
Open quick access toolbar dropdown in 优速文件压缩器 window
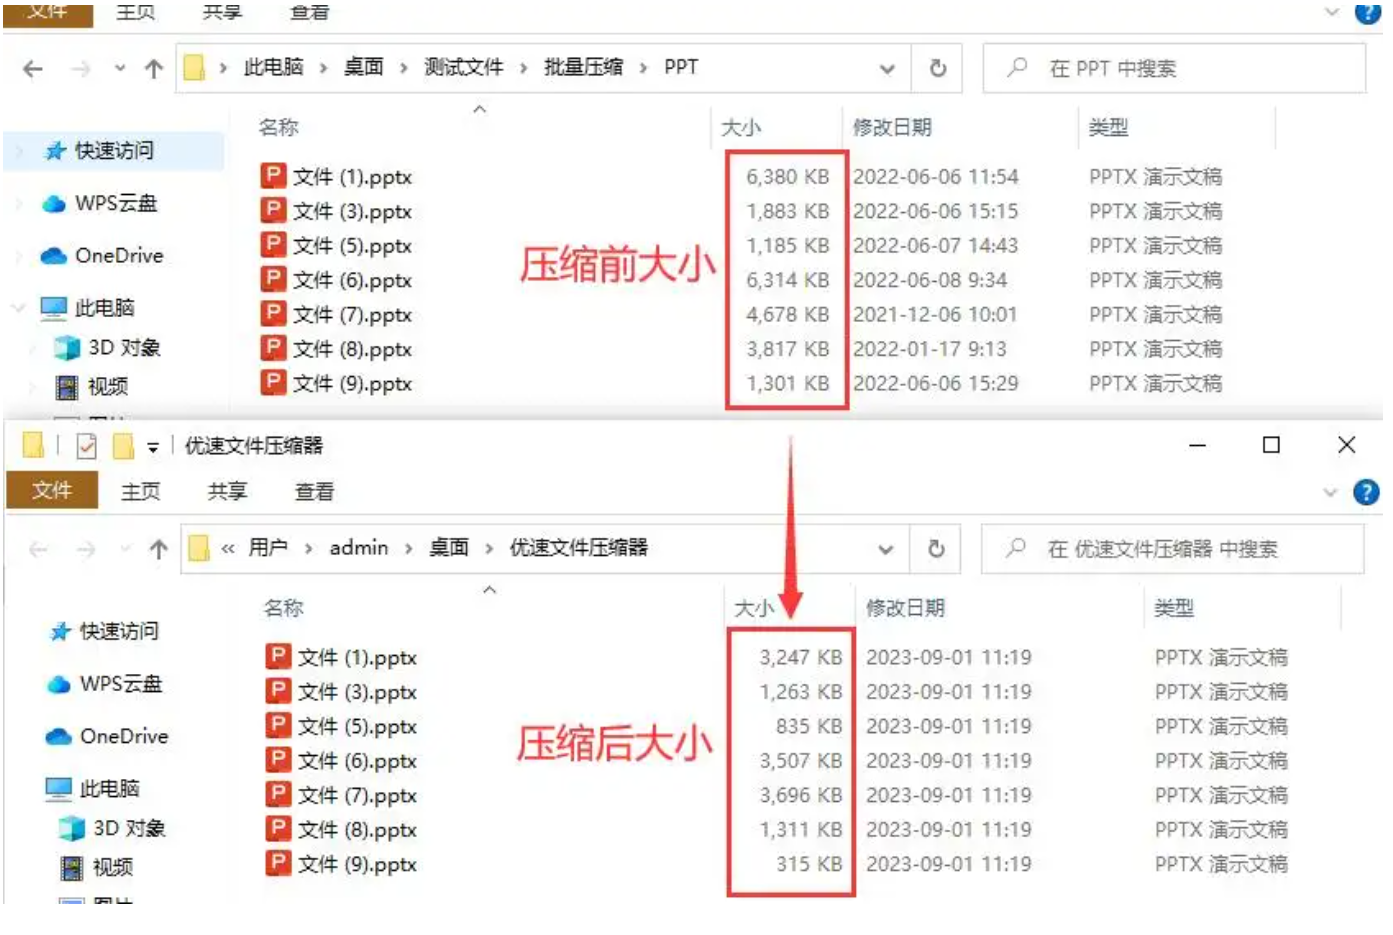pyautogui.click(x=153, y=447)
